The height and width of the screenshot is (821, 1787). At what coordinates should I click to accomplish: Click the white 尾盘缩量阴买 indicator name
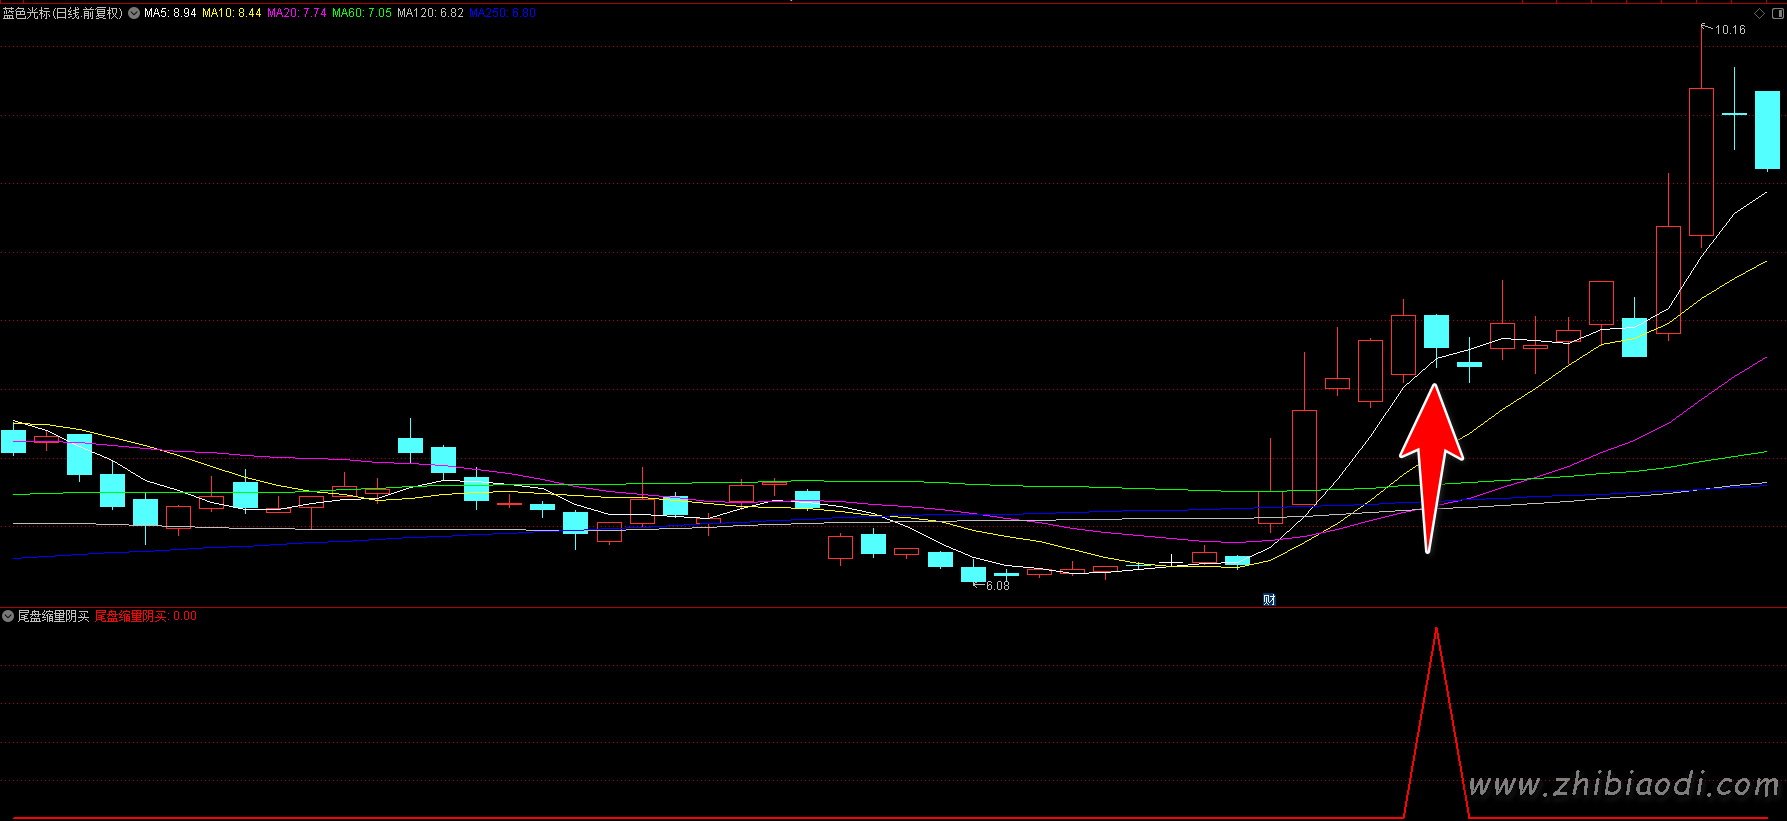[x=53, y=616]
